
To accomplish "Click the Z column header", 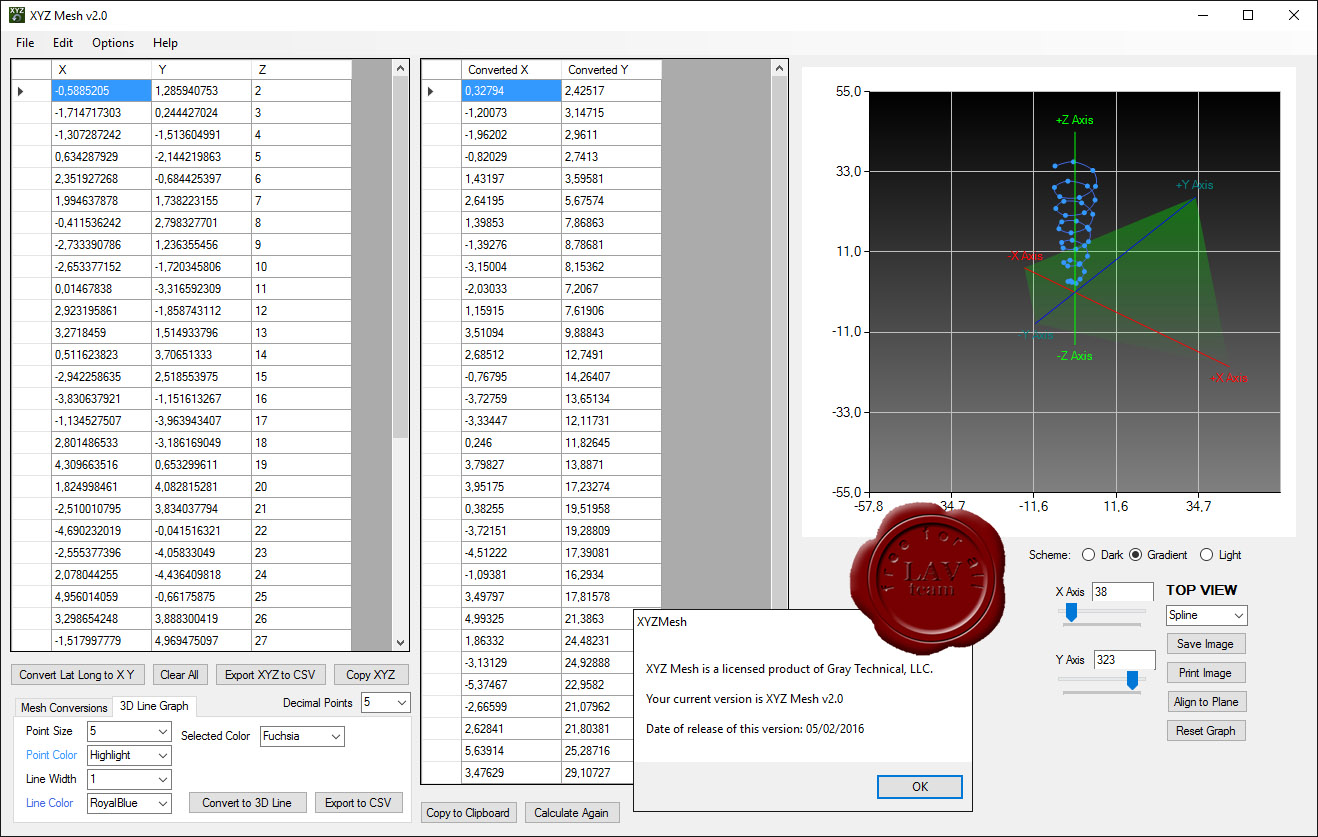I will click(301, 69).
